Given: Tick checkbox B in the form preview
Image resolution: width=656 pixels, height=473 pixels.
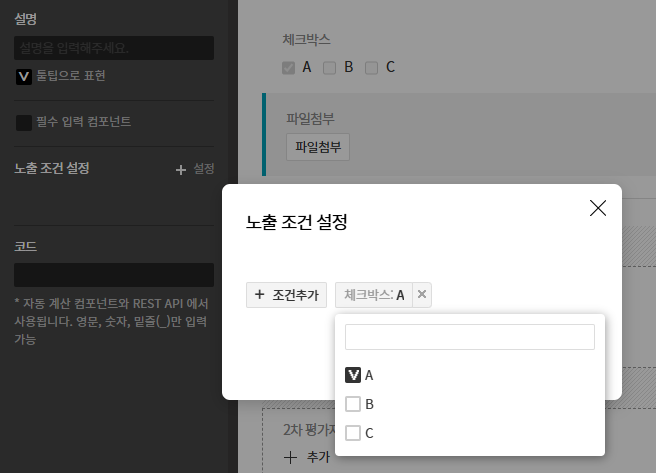Looking at the screenshot, I should 329,68.
